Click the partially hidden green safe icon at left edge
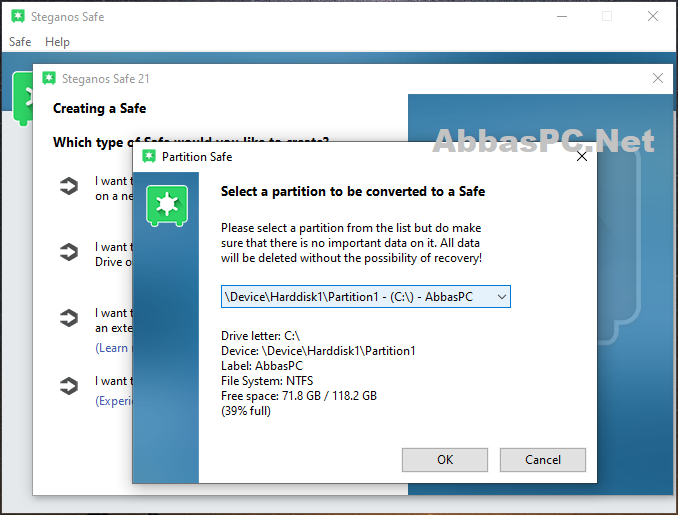Screen dimensions: 678x515 coord(22,99)
